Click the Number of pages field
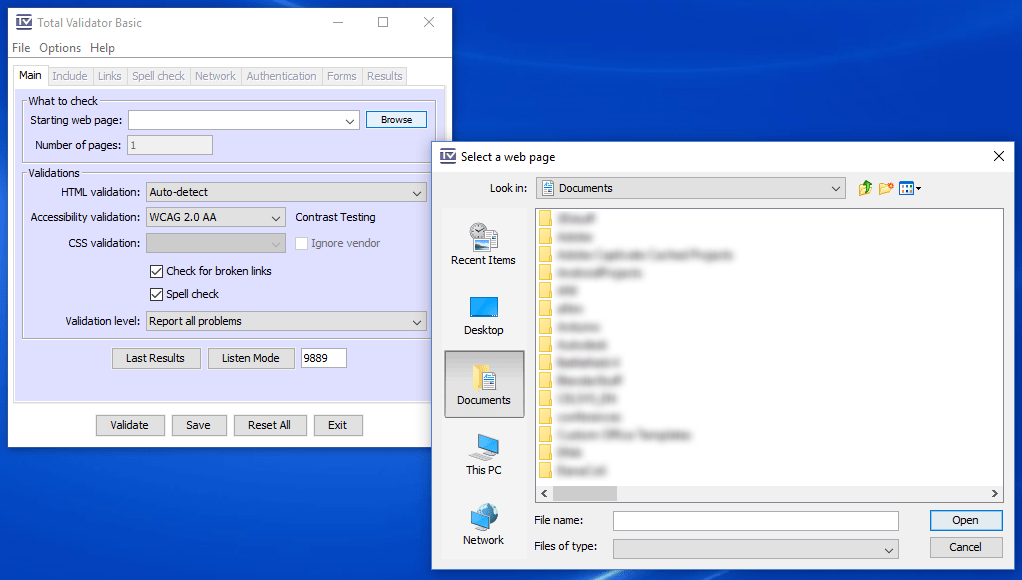 pos(170,145)
